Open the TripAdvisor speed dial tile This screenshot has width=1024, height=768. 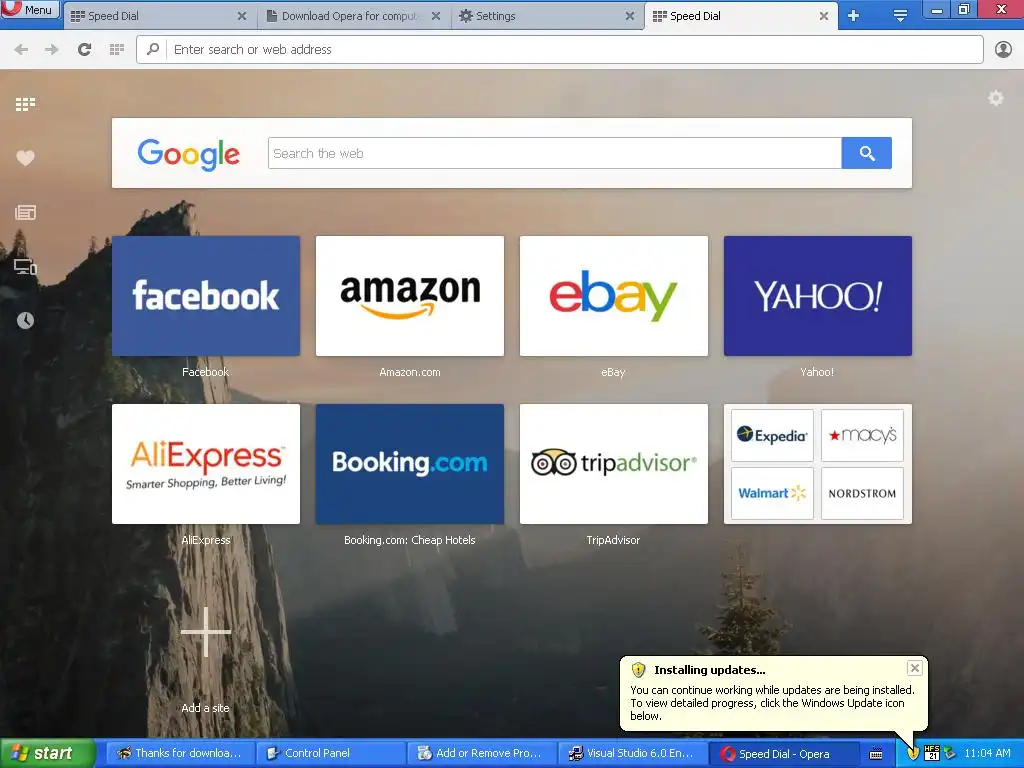coord(613,464)
